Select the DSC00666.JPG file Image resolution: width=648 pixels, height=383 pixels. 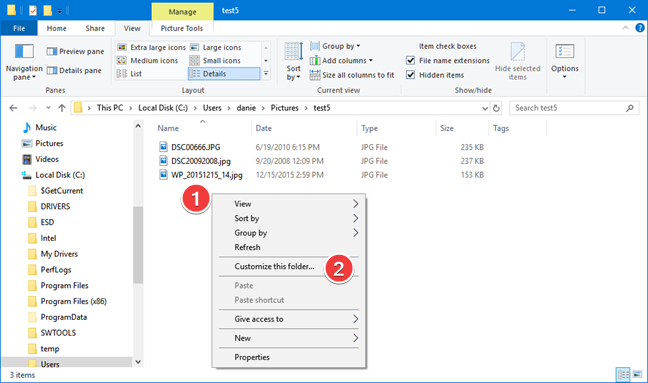tap(195, 147)
